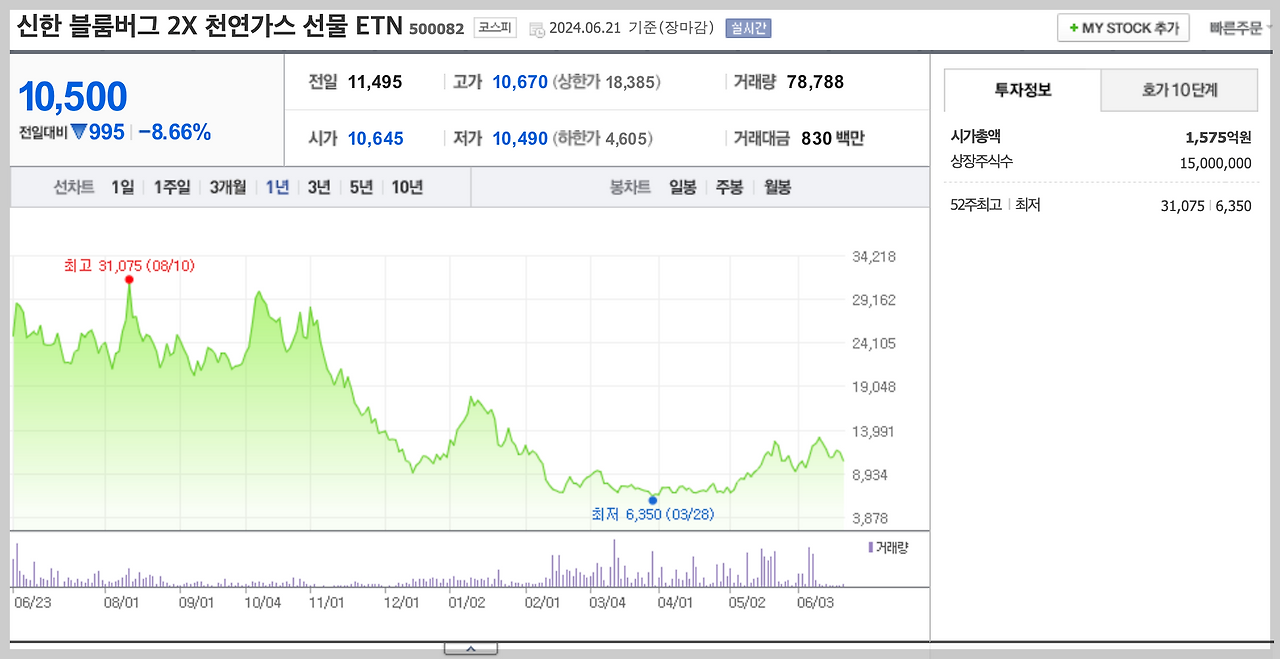The width and height of the screenshot is (1280, 659).
Task: Select the 3개월 line chart period
Action: [228, 187]
